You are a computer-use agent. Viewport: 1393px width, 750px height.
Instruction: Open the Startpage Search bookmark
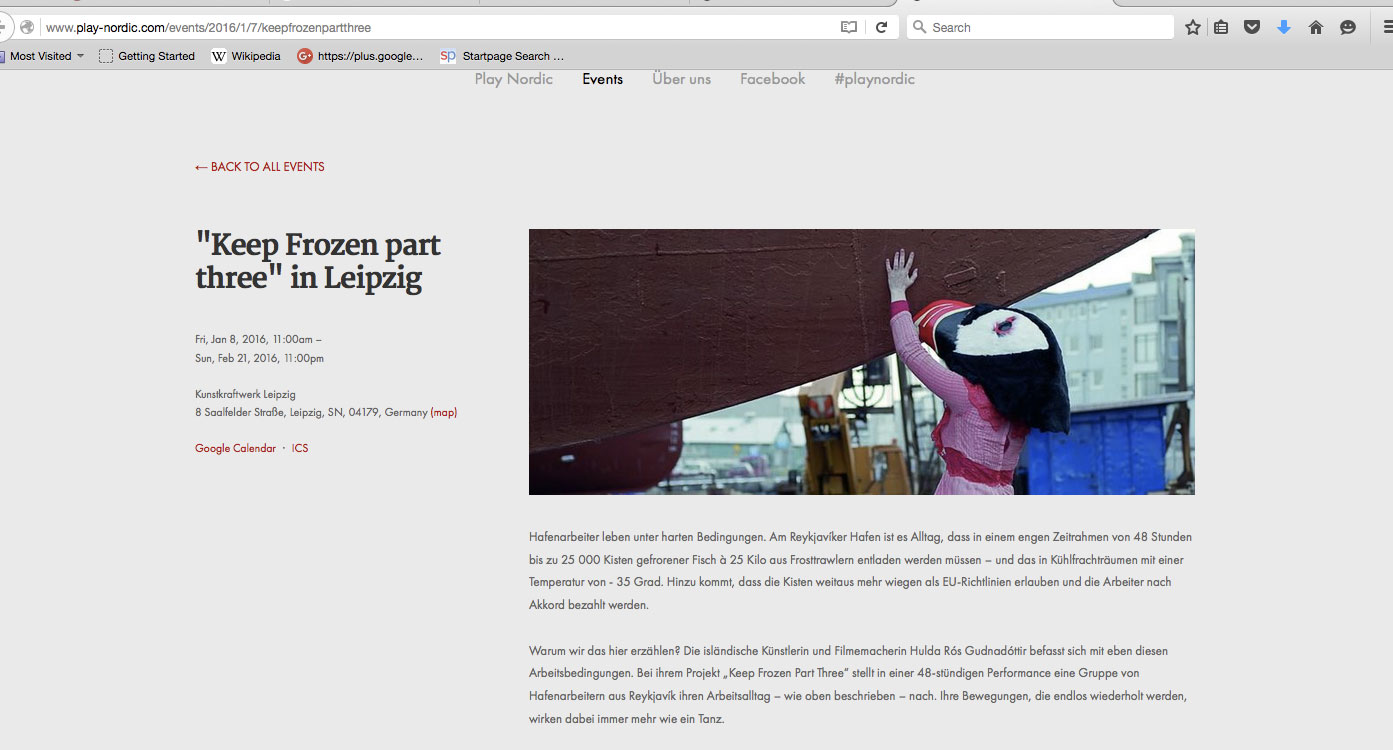[502, 56]
